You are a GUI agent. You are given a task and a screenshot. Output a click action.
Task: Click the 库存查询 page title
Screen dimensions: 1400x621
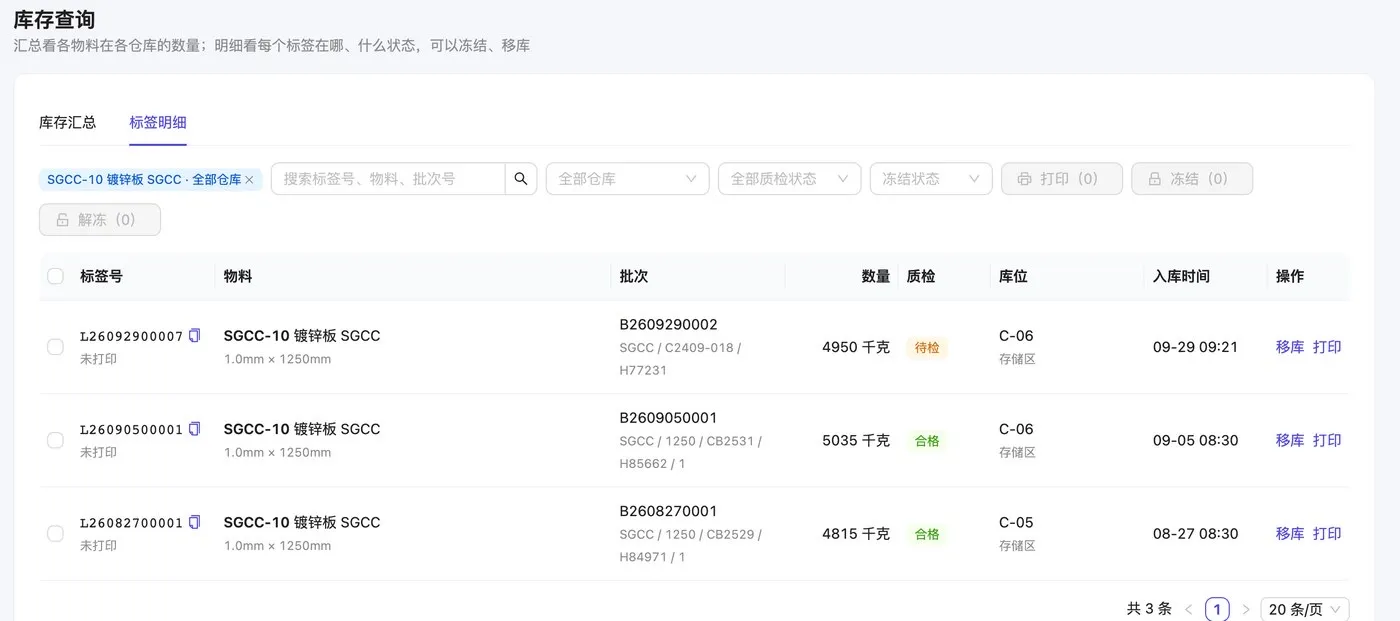click(x=55, y=18)
